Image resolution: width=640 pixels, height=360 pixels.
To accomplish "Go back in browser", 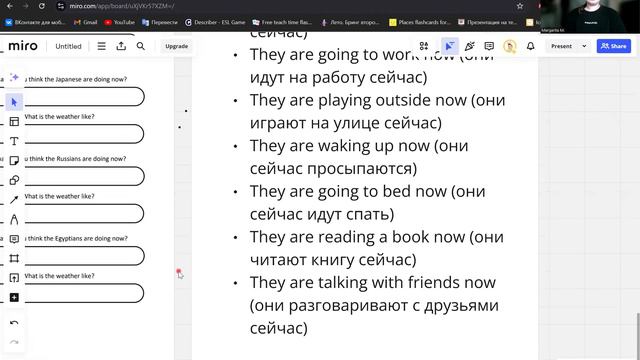I will click(10, 6).
